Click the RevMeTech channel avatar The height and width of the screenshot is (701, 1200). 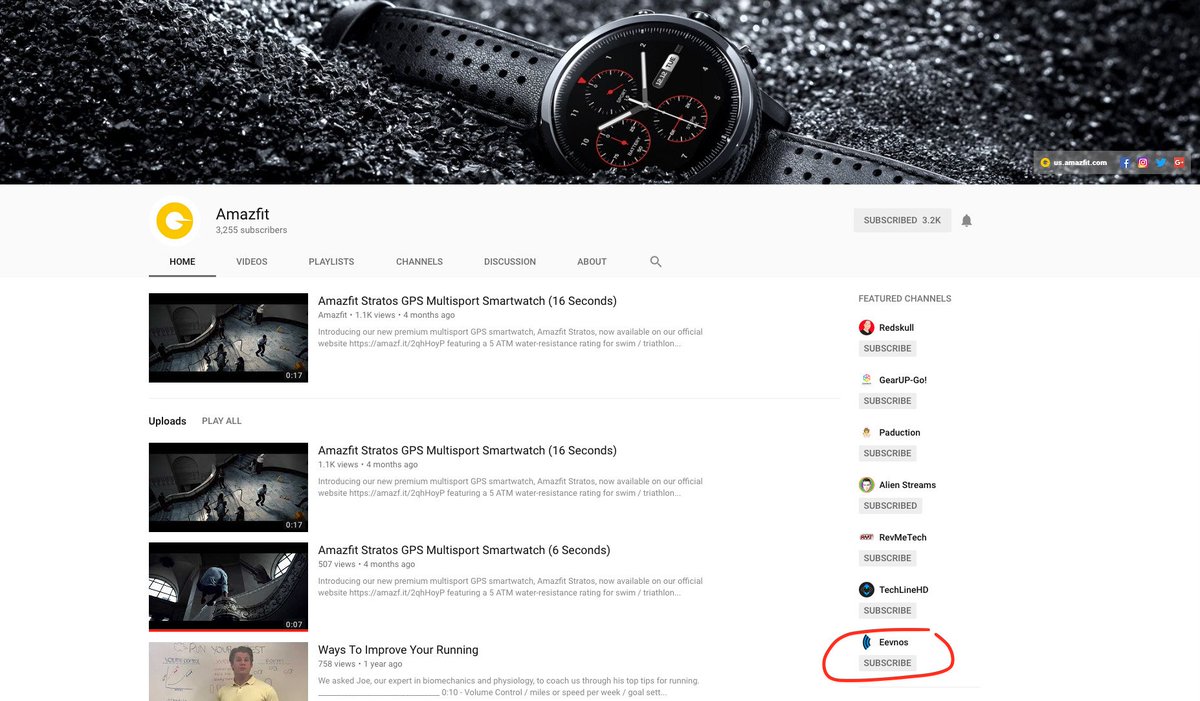867,537
